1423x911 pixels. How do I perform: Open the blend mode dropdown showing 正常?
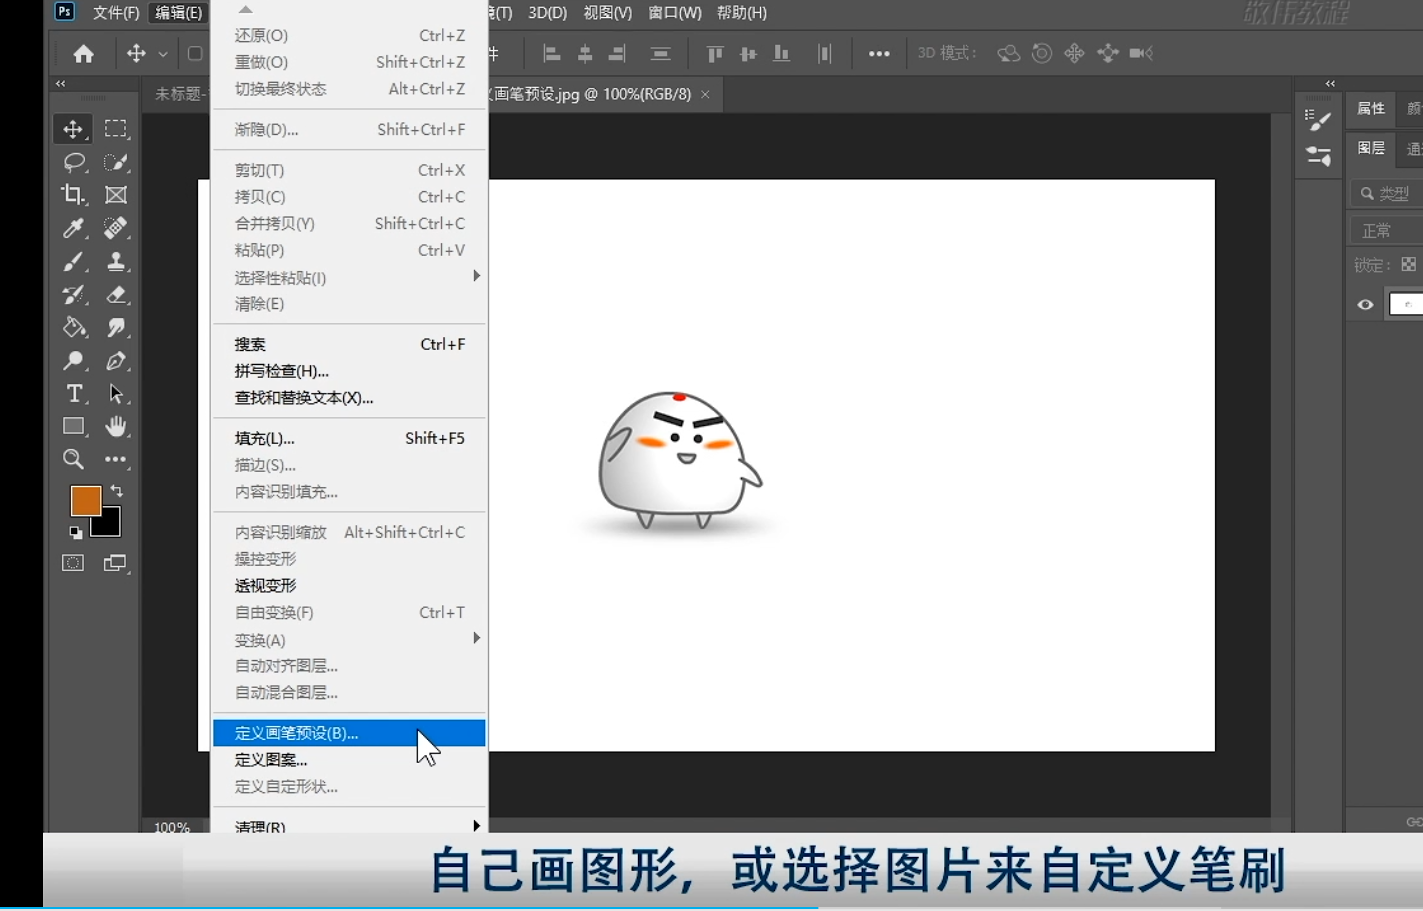click(1387, 231)
